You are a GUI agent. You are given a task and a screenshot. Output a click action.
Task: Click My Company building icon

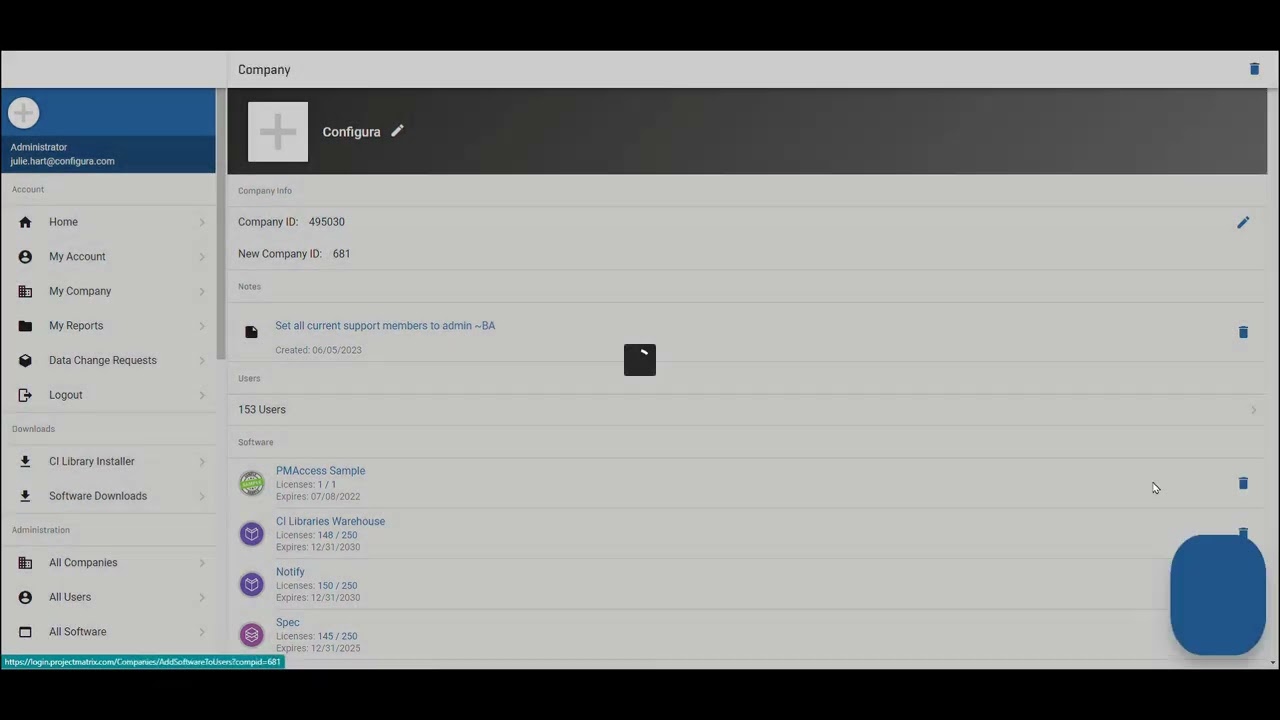(x=25, y=291)
